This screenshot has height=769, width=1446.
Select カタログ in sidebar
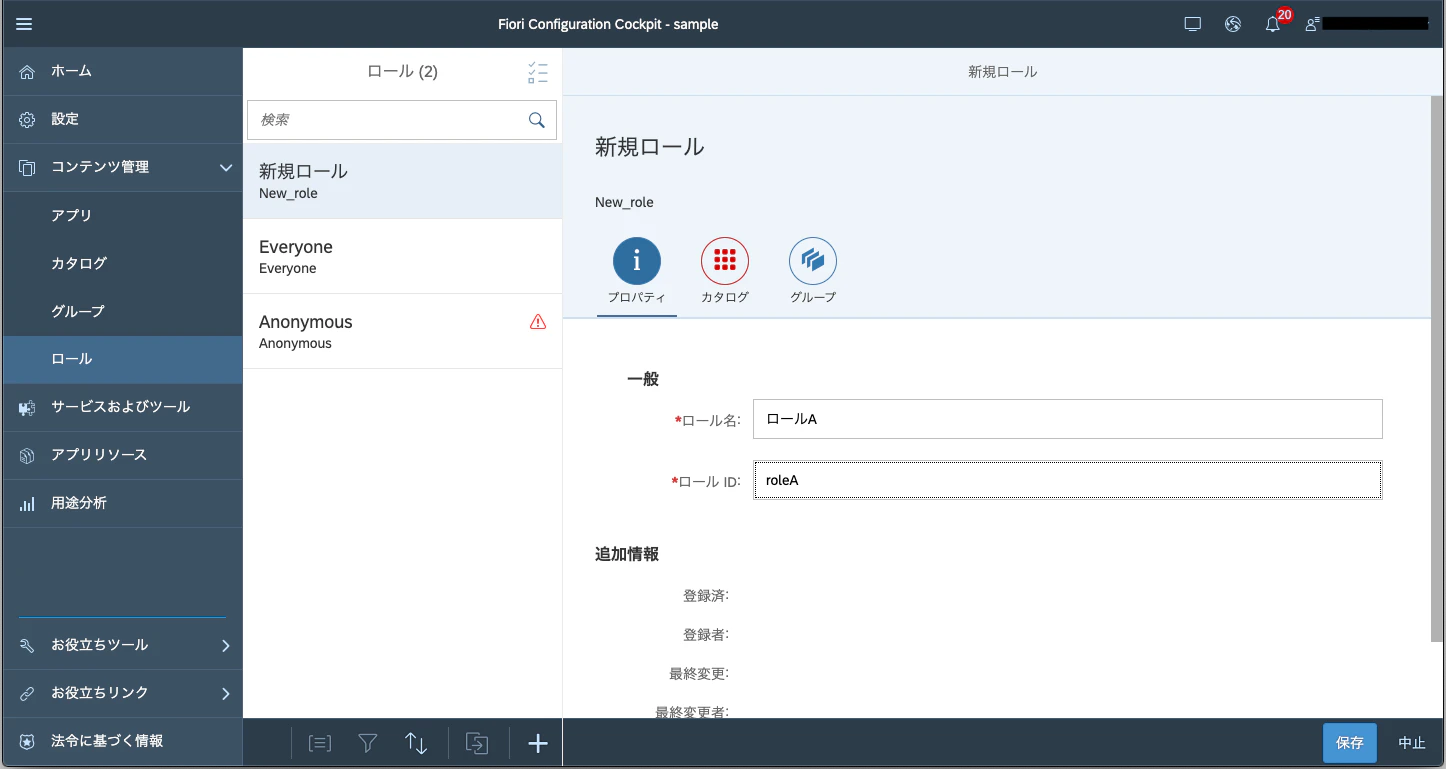pos(122,263)
